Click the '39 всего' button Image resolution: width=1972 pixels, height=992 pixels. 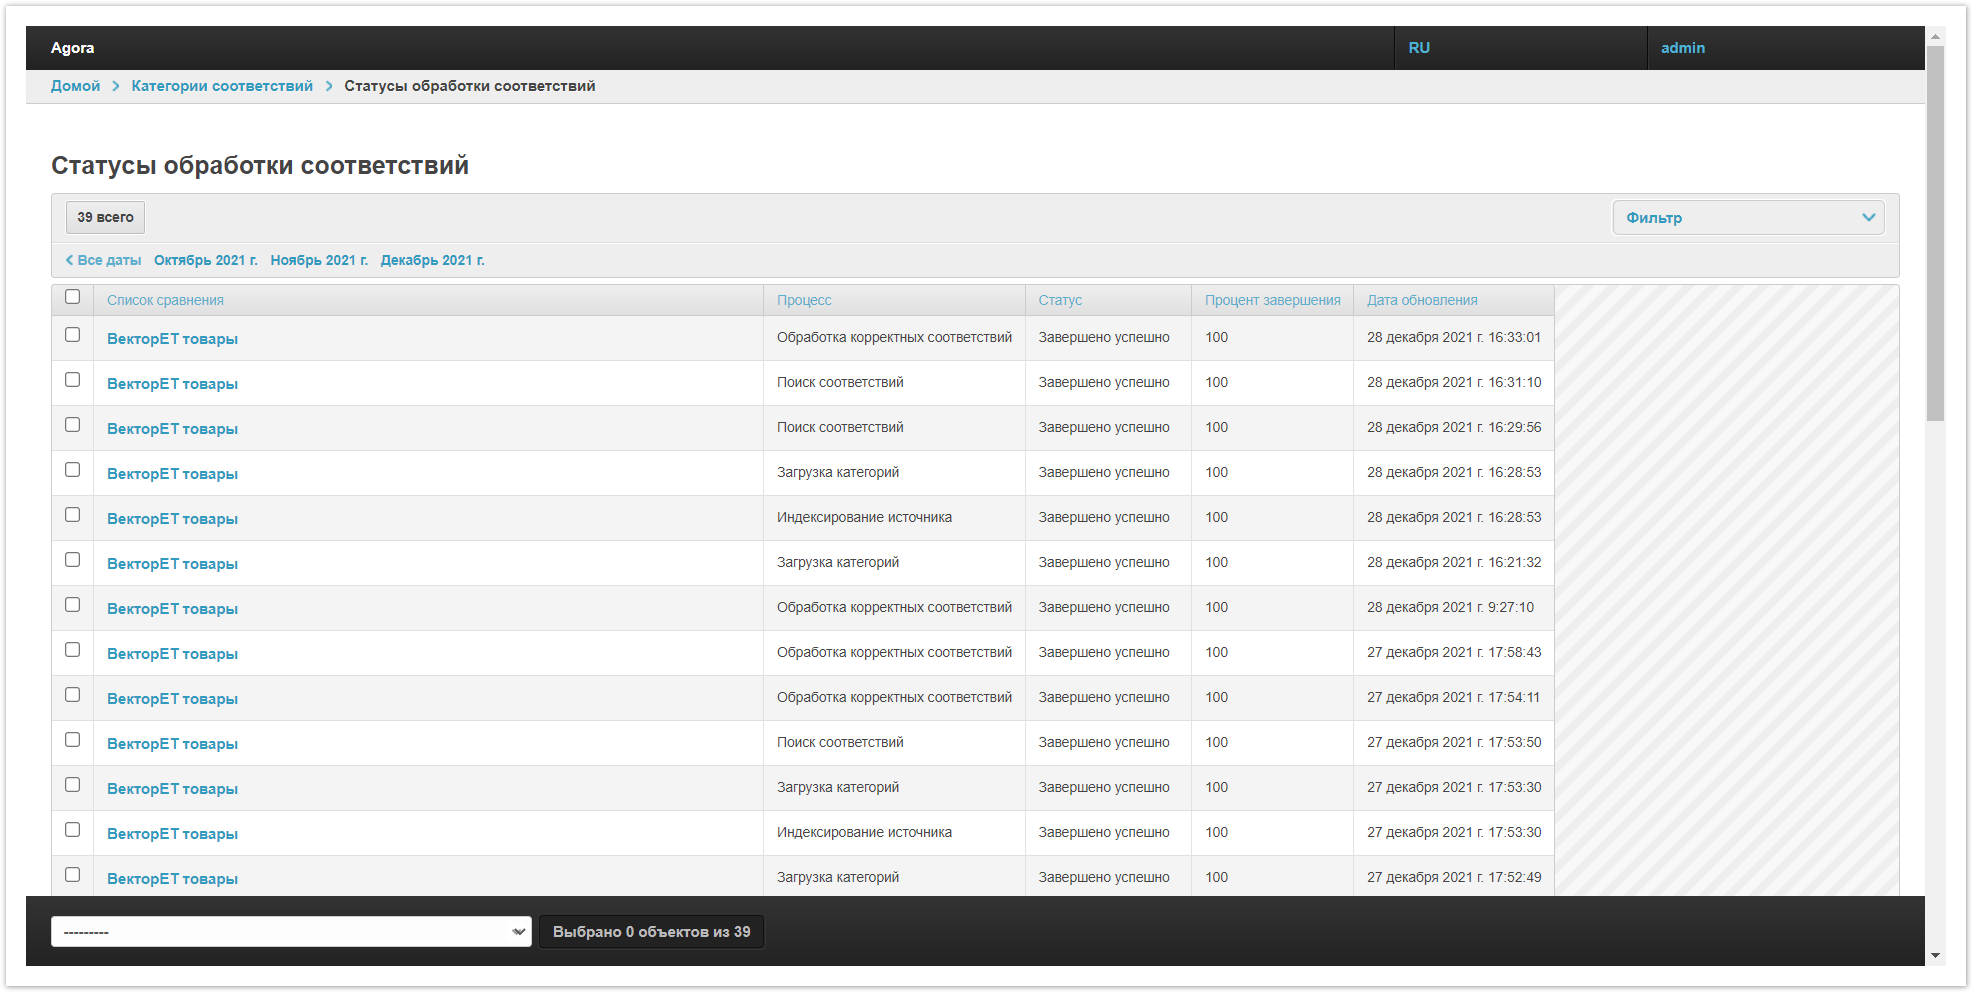pos(105,217)
